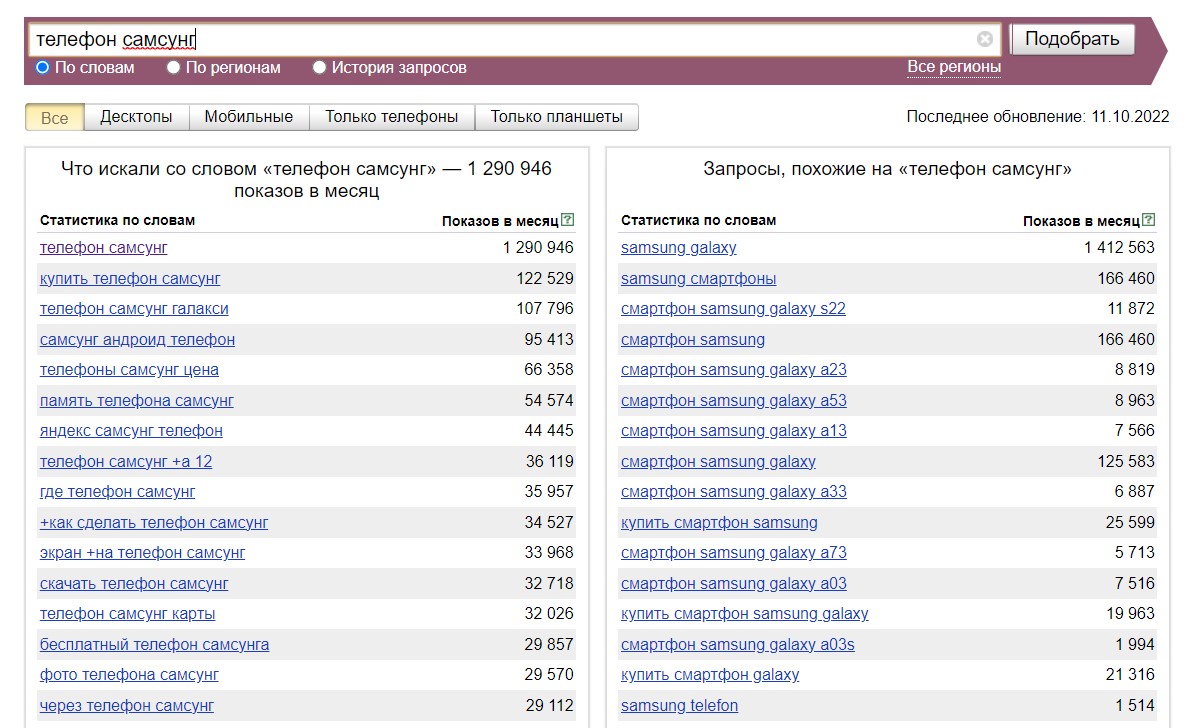Image resolution: width=1190 pixels, height=728 pixels.
Task: Open the samsung смартфоны link
Action: tap(698, 279)
